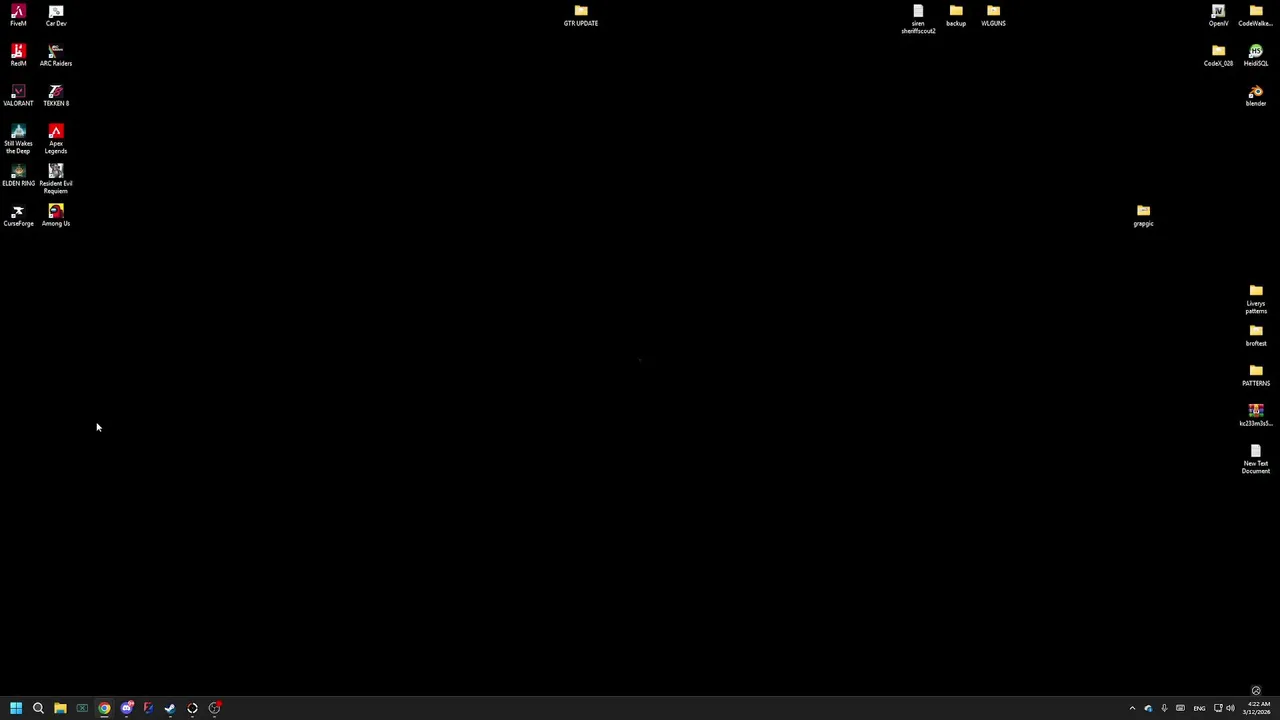Select Resident Evil Requiem shortcut
This screenshot has width=1280, height=720.
(56, 179)
